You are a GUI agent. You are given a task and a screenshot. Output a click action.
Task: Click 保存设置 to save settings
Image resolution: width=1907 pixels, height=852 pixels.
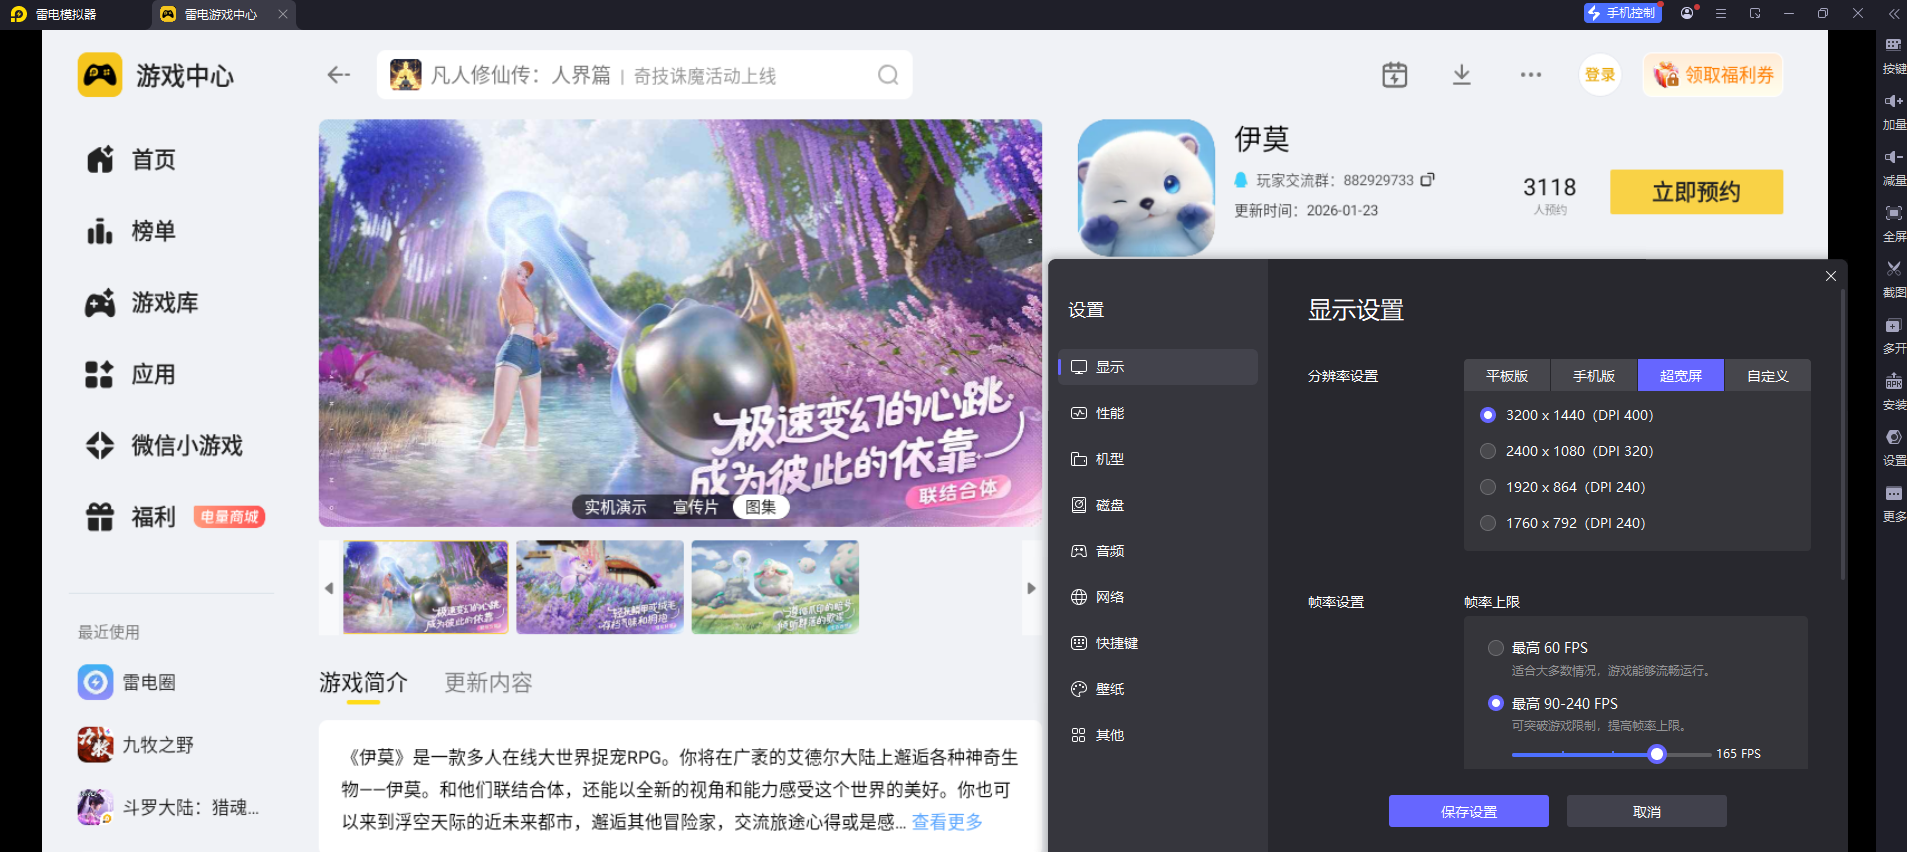(x=1469, y=811)
